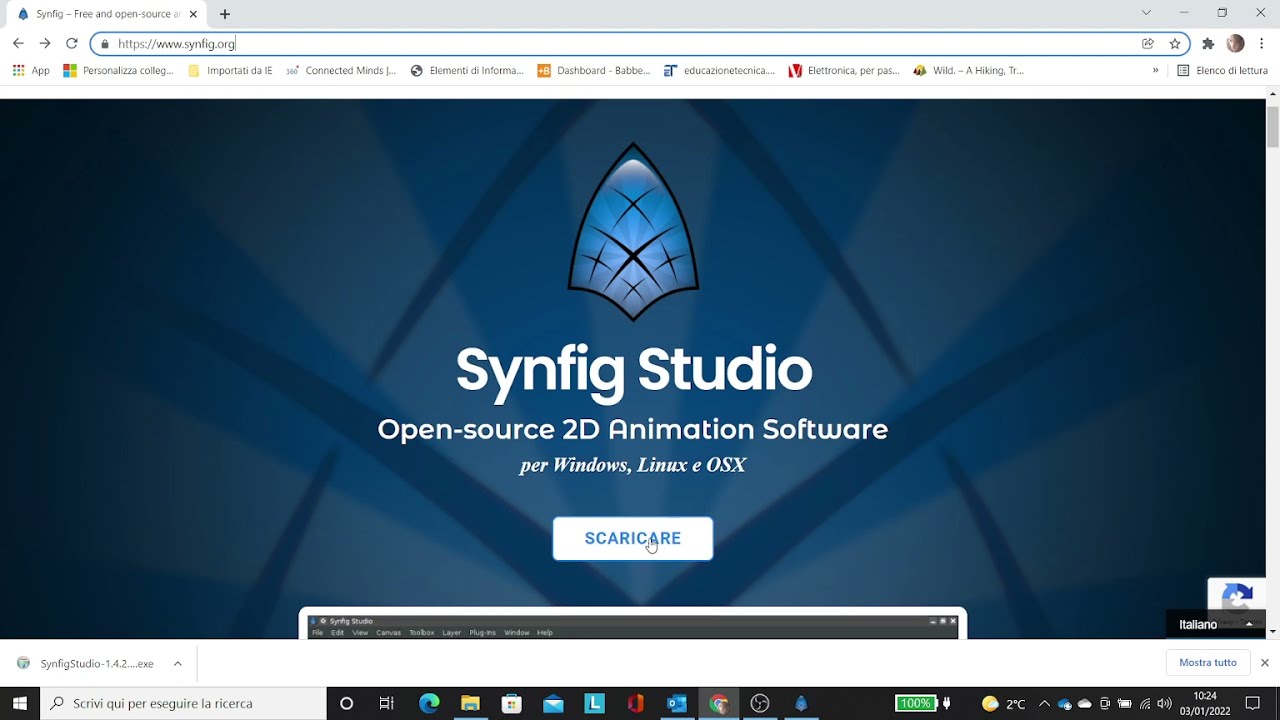Expand options for SynfigStudio download item
The image size is (1280, 720).
[177, 663]
